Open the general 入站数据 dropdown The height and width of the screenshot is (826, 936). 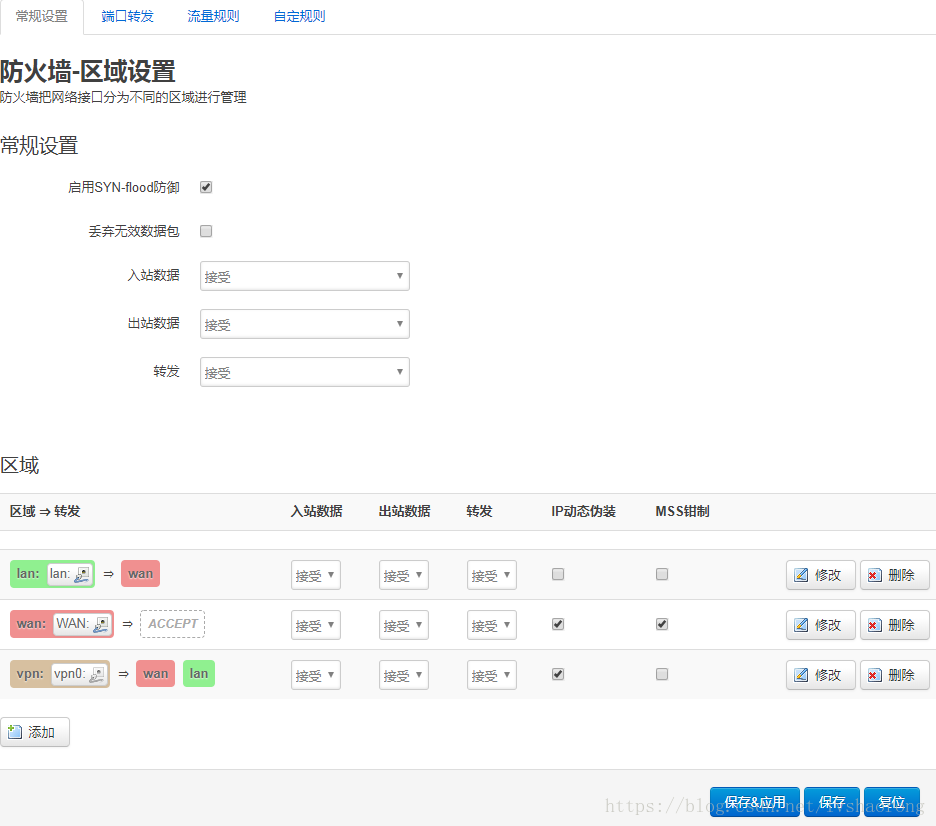pos(304,276)
